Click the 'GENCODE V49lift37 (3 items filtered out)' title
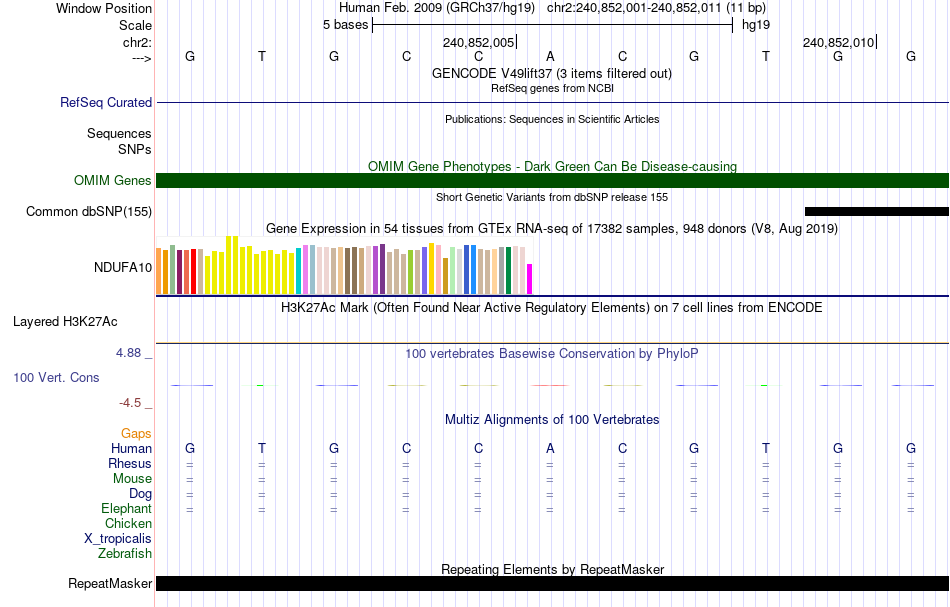 552,73
